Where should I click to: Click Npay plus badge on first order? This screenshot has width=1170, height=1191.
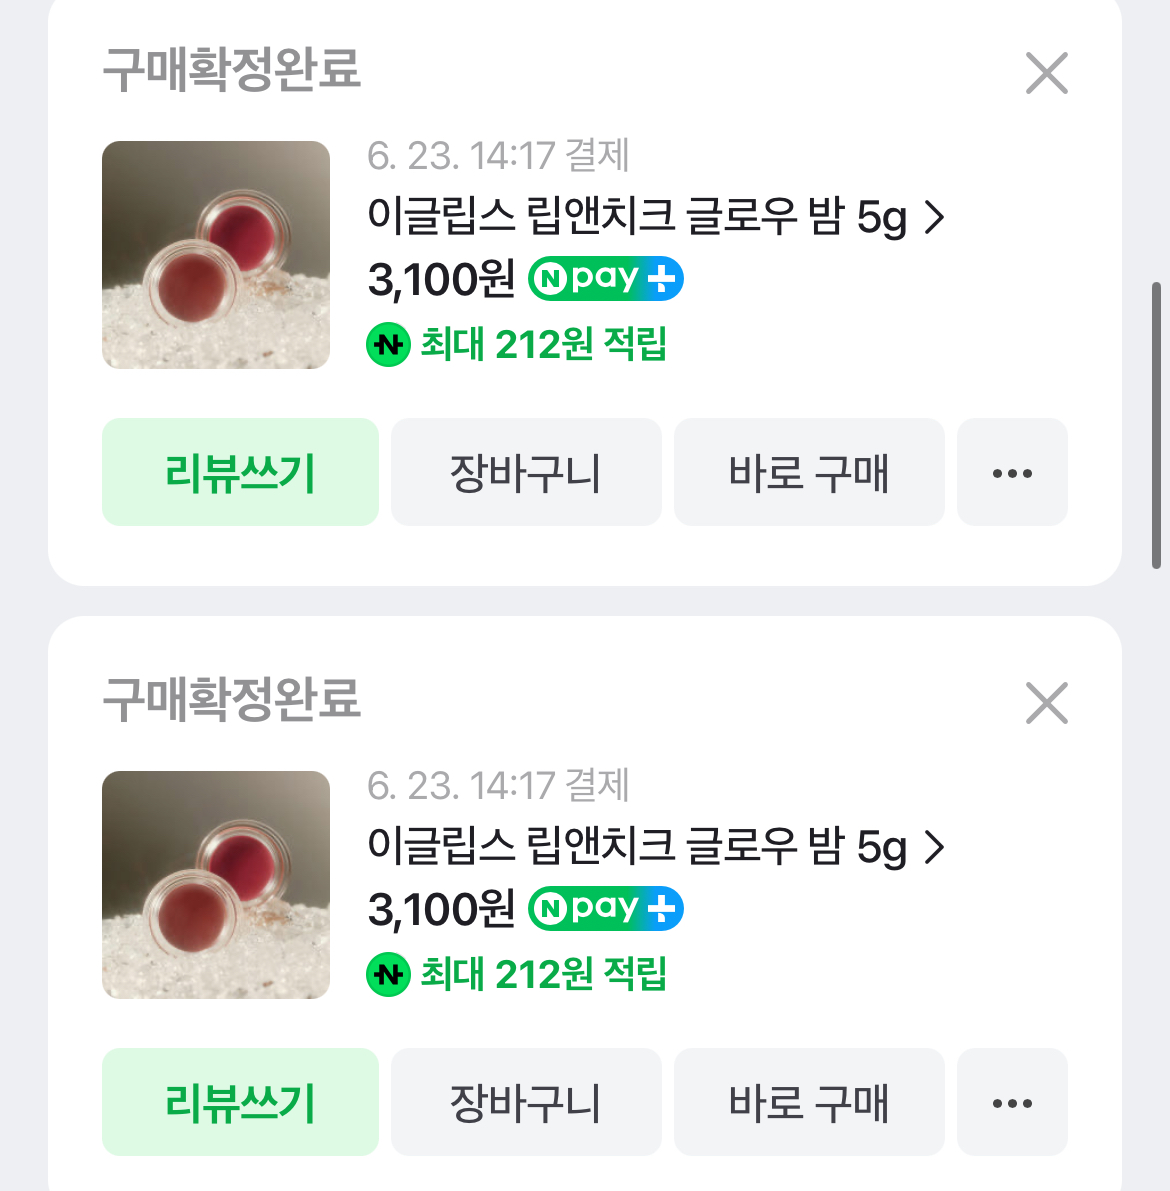606,279
